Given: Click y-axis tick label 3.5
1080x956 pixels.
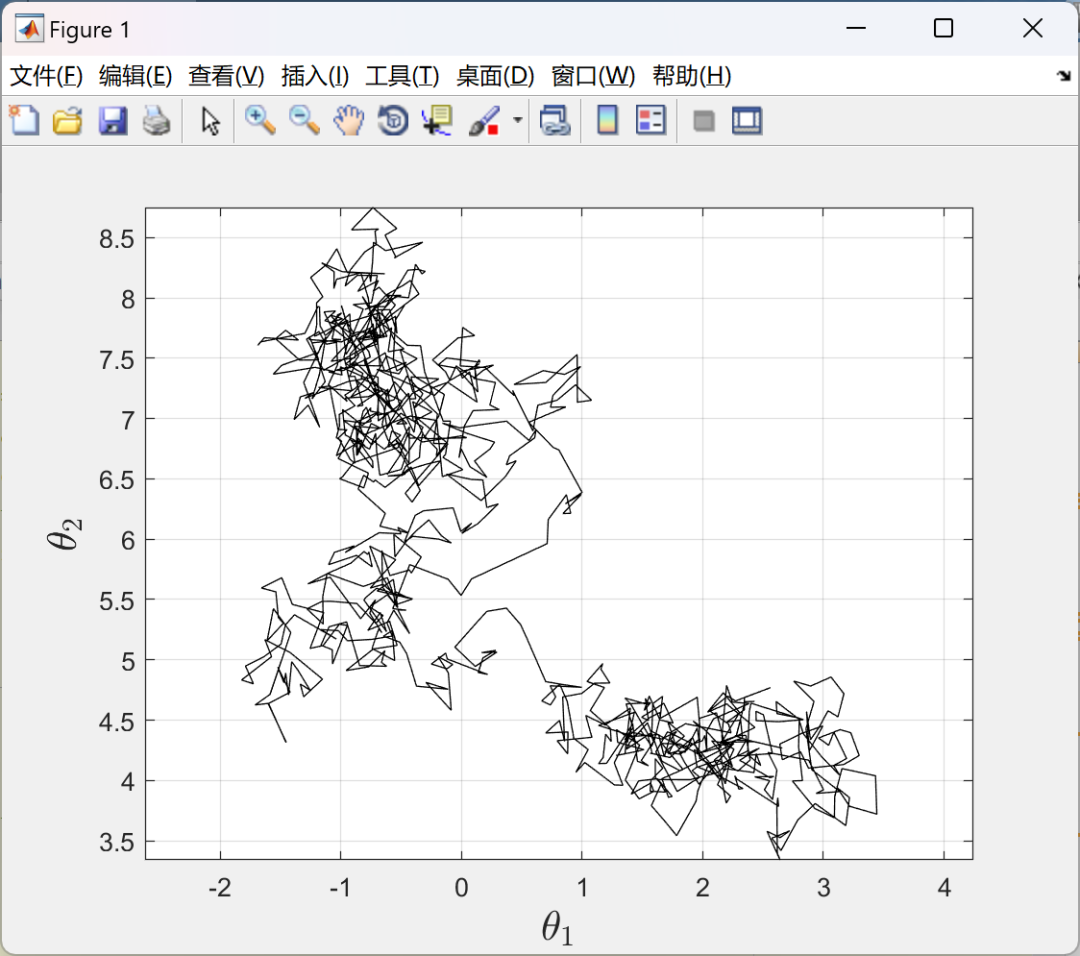Looking at the screenshot, I should click(x=116, y=842).
